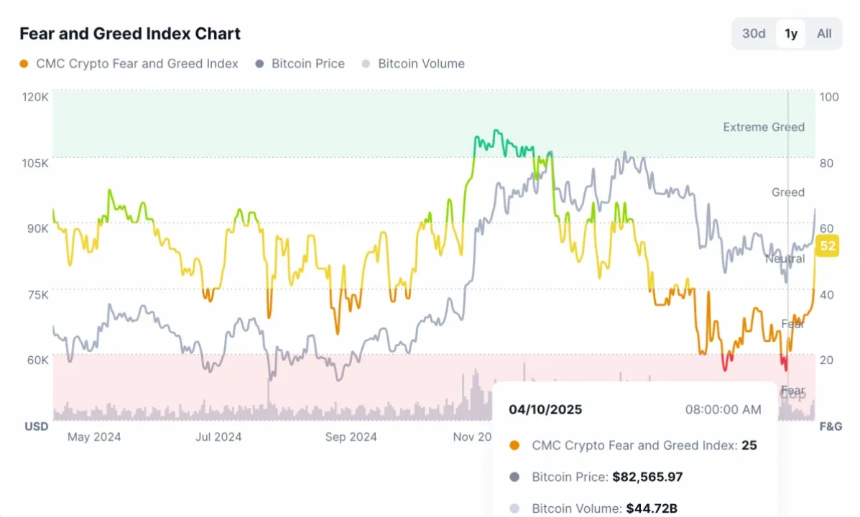Click the dark gray Bitcoin Price legend dot
Screen dimensions: 860x517
click(x=260, y=64)
